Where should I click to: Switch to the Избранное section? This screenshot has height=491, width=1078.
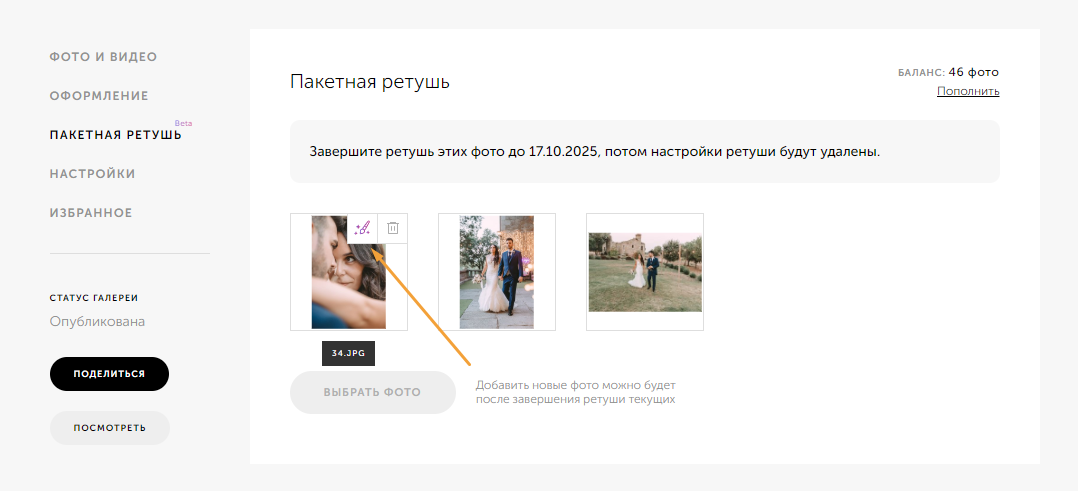coord(91,213)
